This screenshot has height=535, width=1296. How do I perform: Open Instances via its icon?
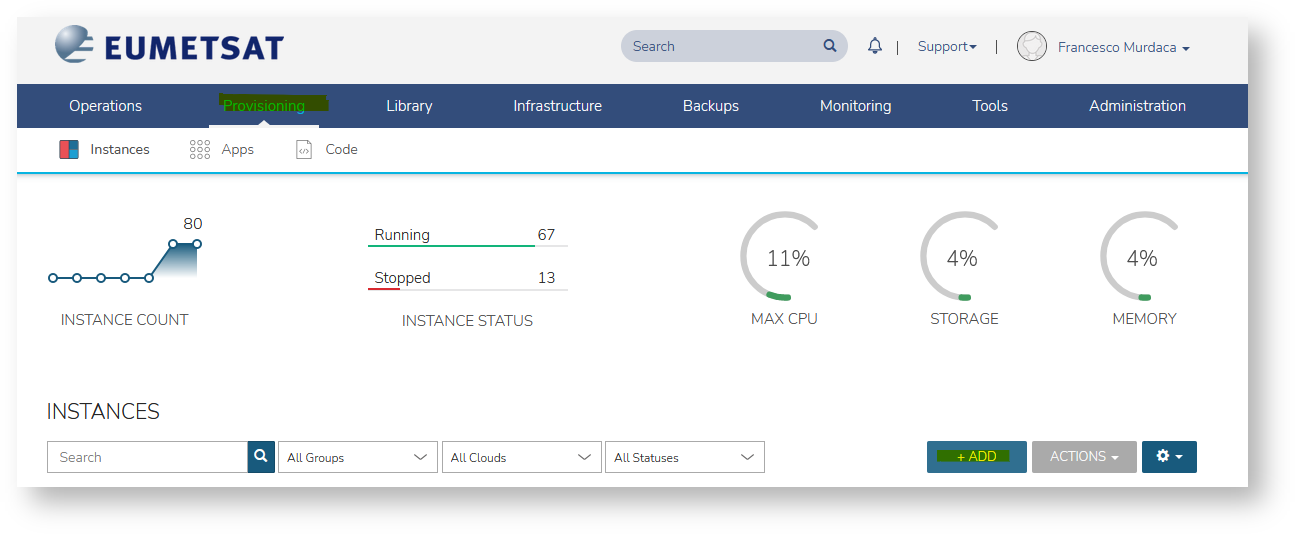click(x=69, y=150)
